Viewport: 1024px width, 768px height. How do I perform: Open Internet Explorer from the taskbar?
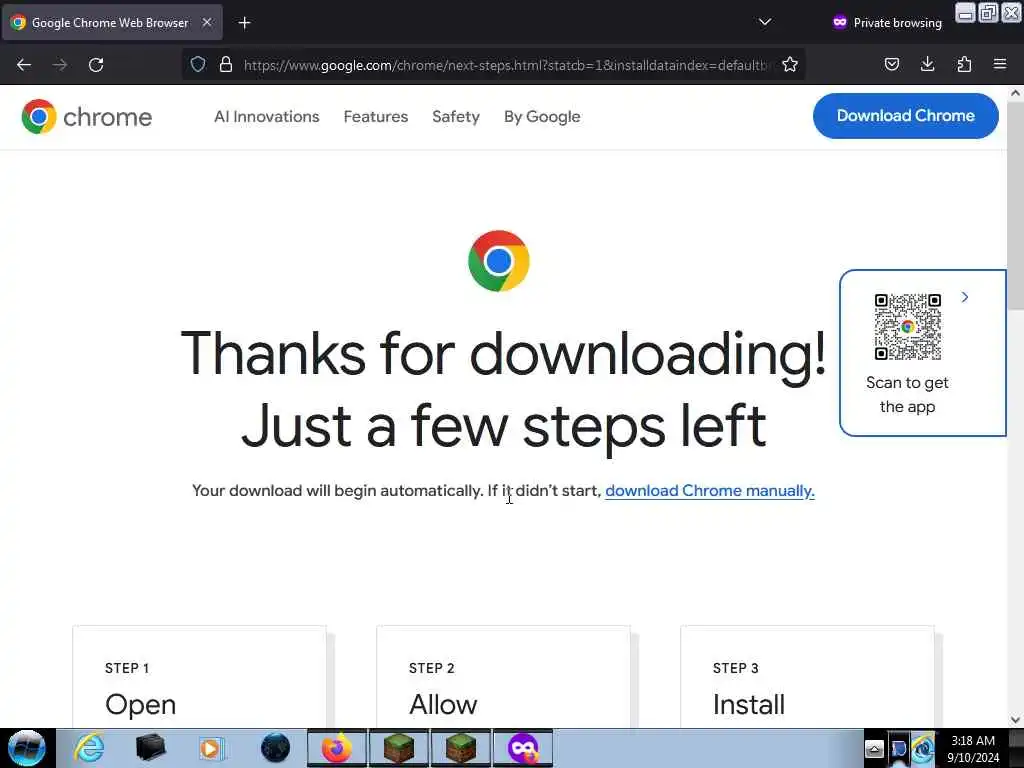[89, 748]
